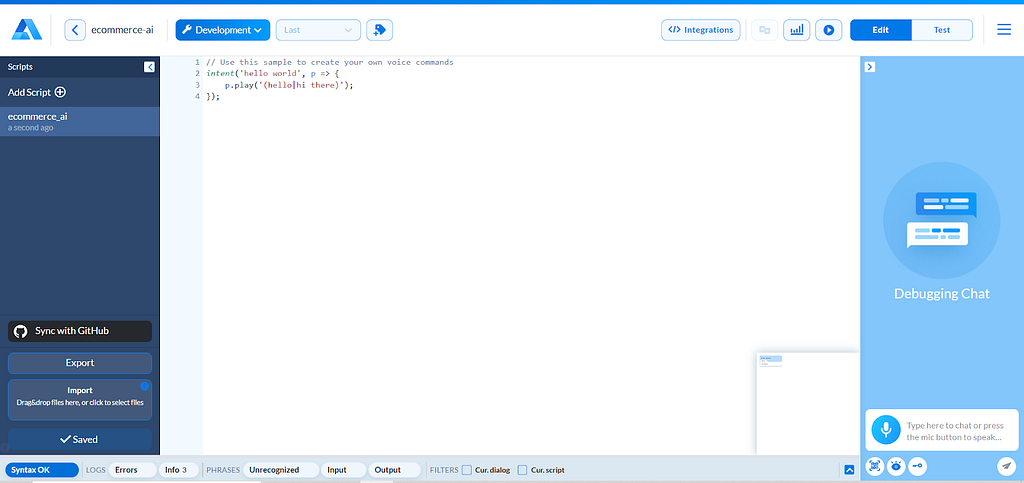Click line 2 intent hello world code
Image resolution: width=1024 pixels, height=483 pixels.
coord(272,74)
